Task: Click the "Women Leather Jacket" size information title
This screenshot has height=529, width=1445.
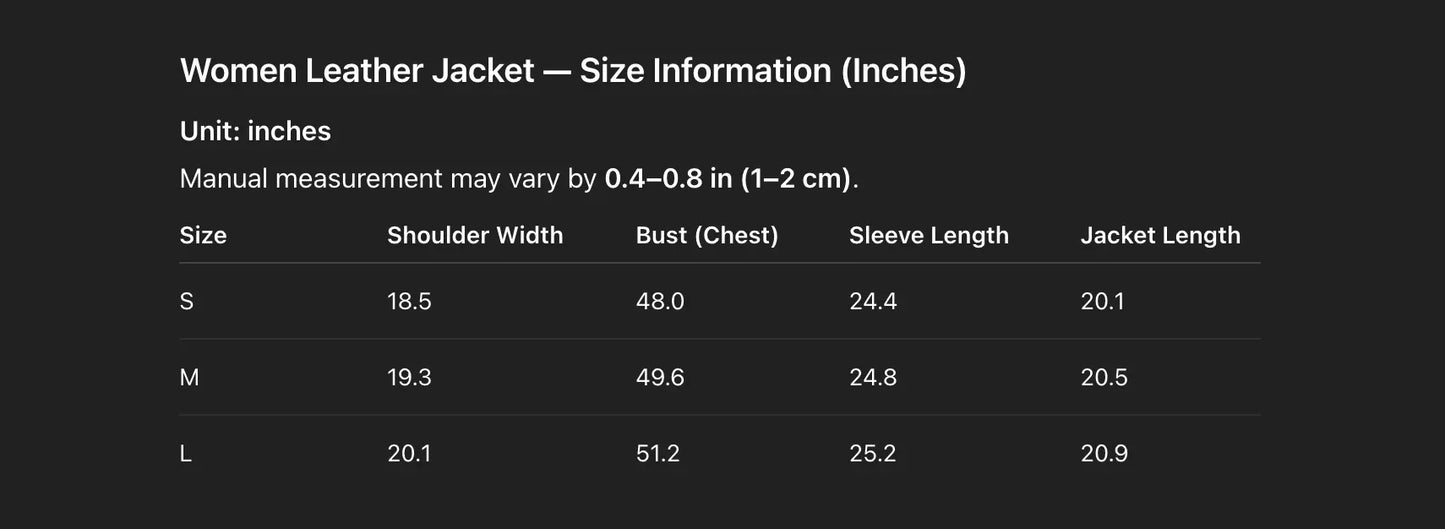Action: tap(573, 71)
